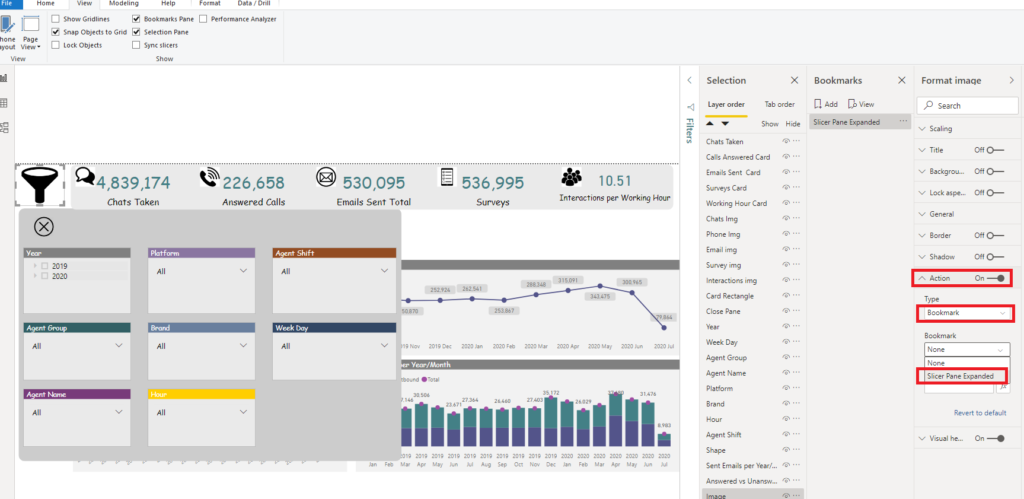Open the Modeling ribbon tab

[x=123, y=3]
